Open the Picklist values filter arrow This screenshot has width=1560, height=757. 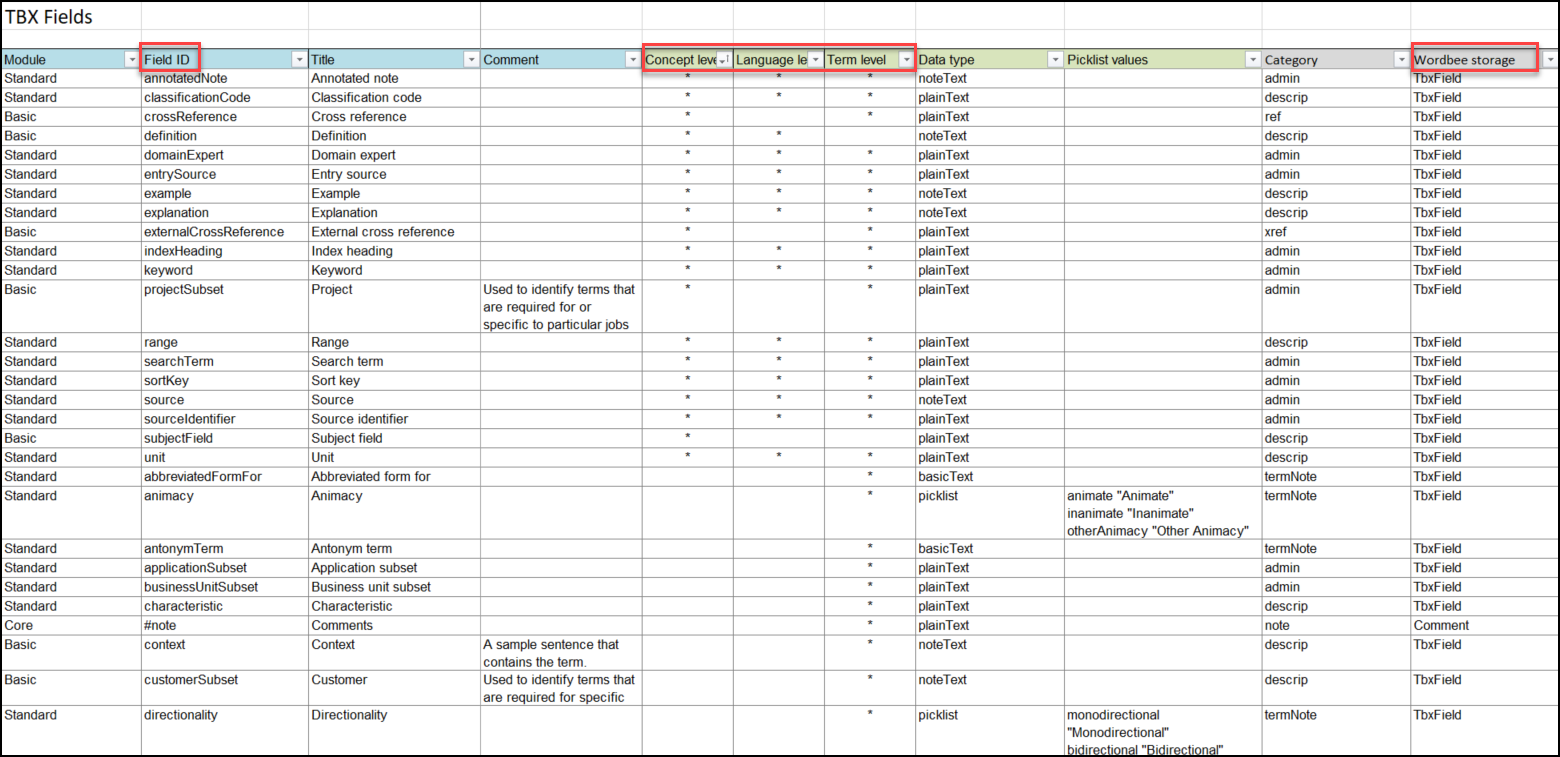[x=1251, y=60]
